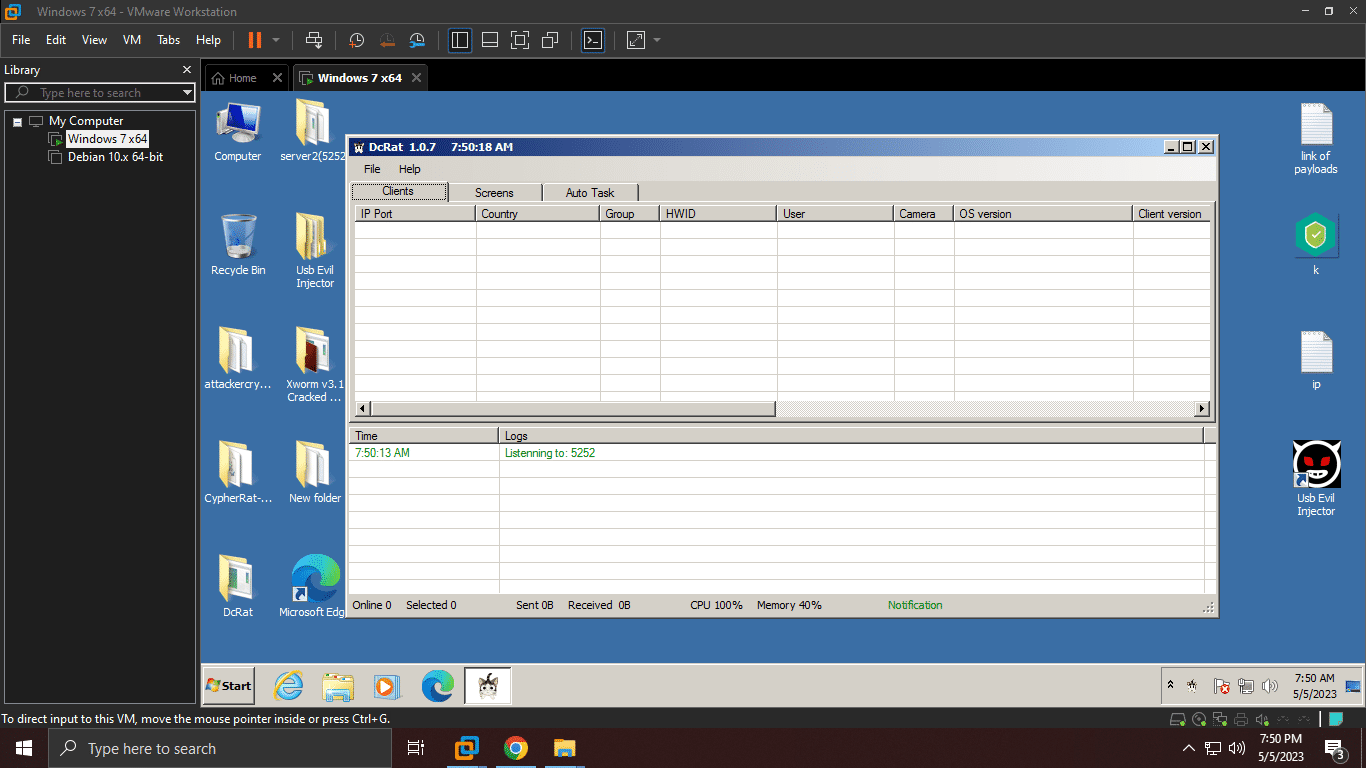1366x768 pixels.
Task: Toggle the Library panel visibility
Action: 459,40
